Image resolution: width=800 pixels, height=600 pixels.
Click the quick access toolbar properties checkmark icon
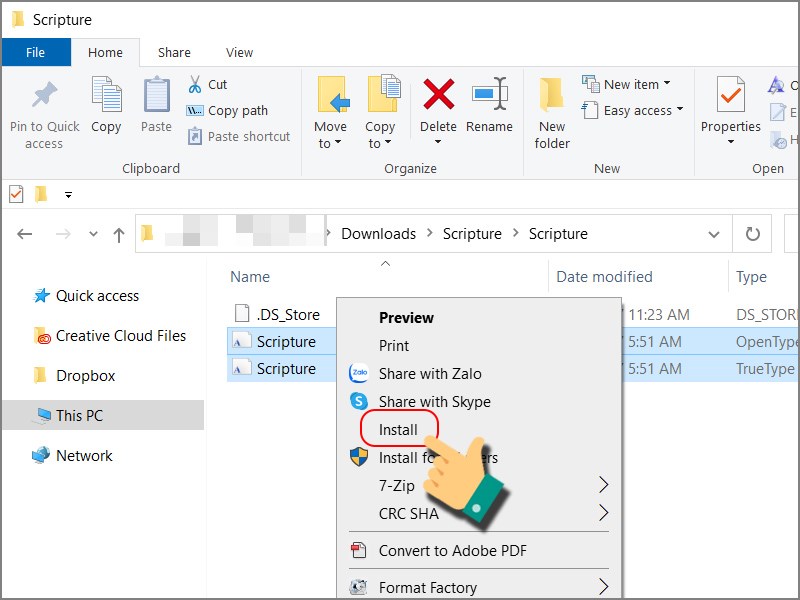click(x=16, y=194)
